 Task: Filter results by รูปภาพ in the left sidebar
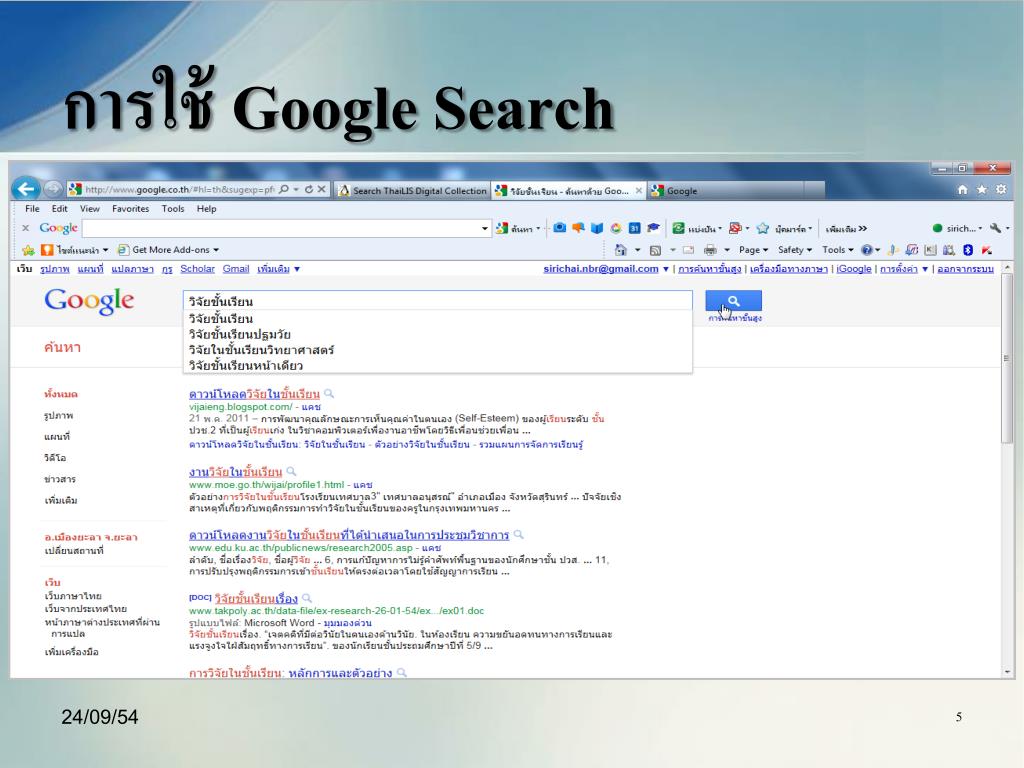(59, 415)
